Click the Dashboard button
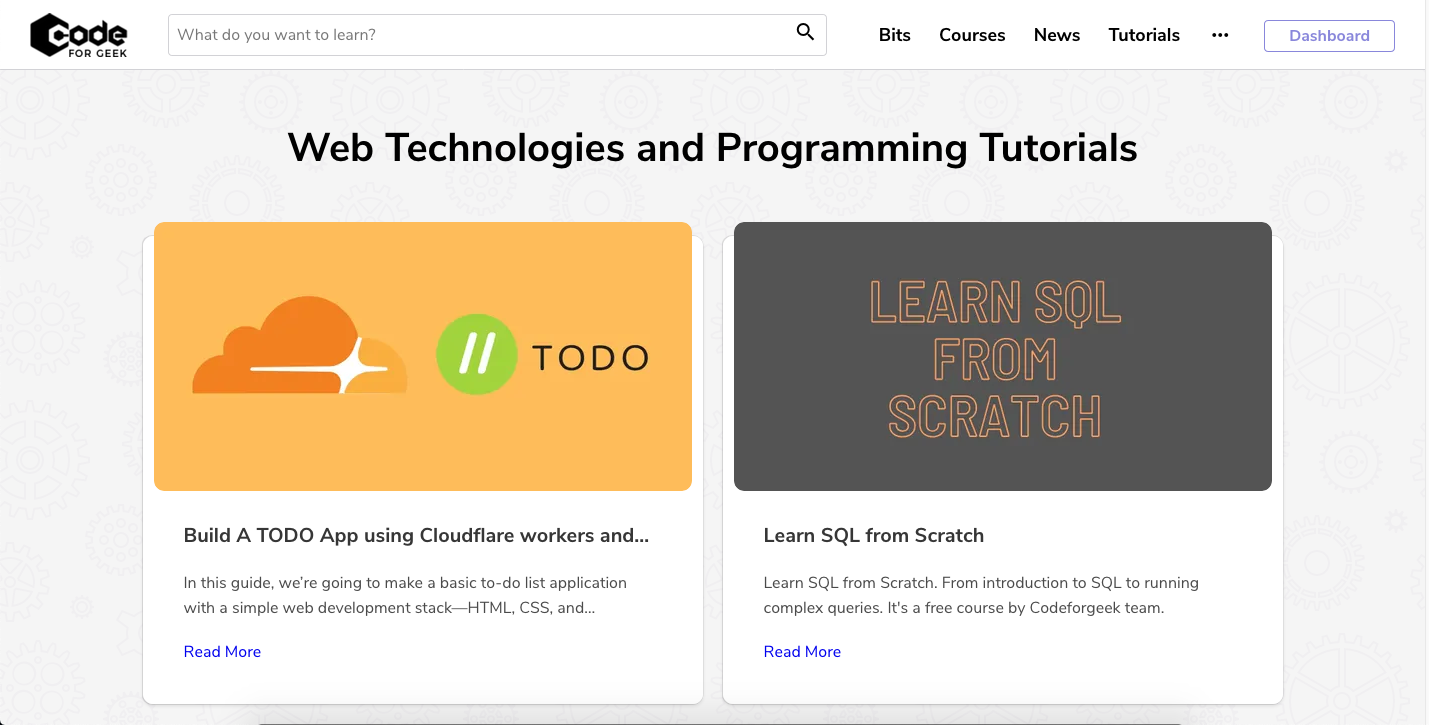Image resolution: width=1429 pixels, height=725 pixels. click(x=1329, y=36)
